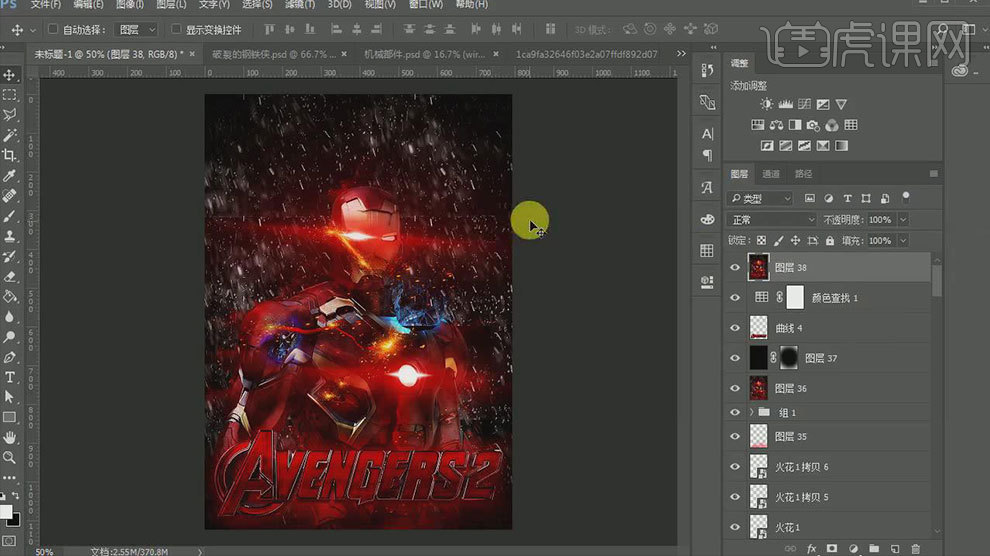Open the 滤镜(T) menu
The width and height of the screenshot is (990, 556).
click(299, 5)
